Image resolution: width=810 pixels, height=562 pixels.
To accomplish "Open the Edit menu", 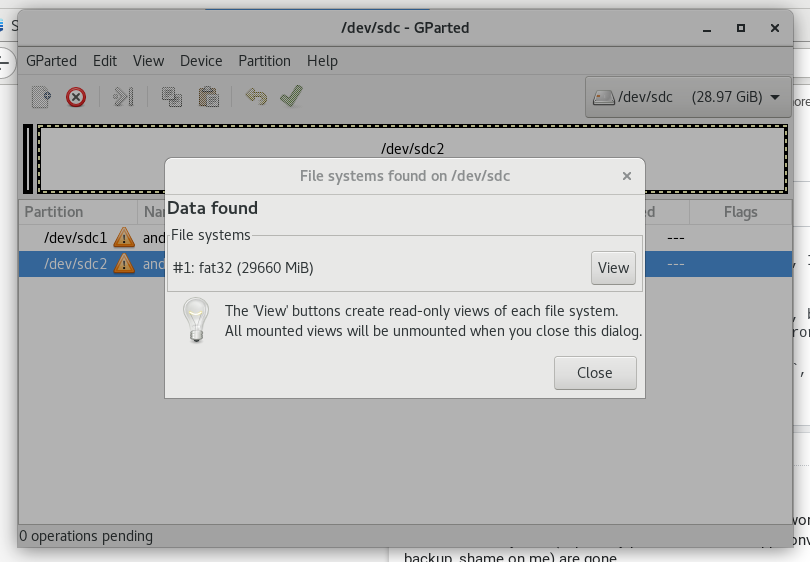I will (105, 61).
